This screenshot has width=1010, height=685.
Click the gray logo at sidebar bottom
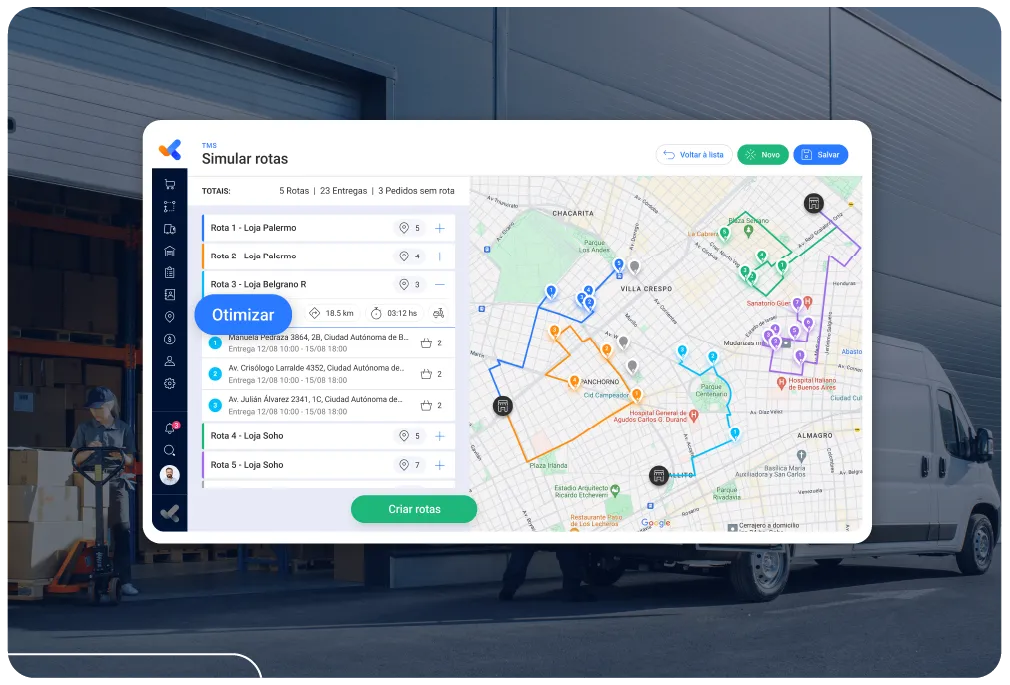coord(170,513)
